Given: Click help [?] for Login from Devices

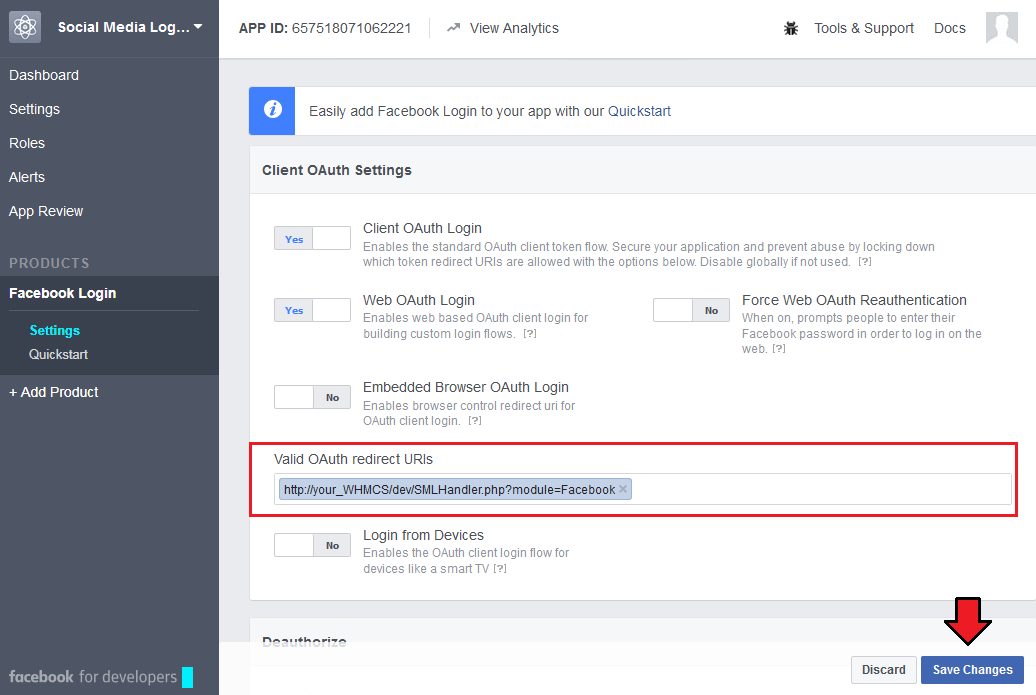Looking at the screenshot, I should [500, 569].
